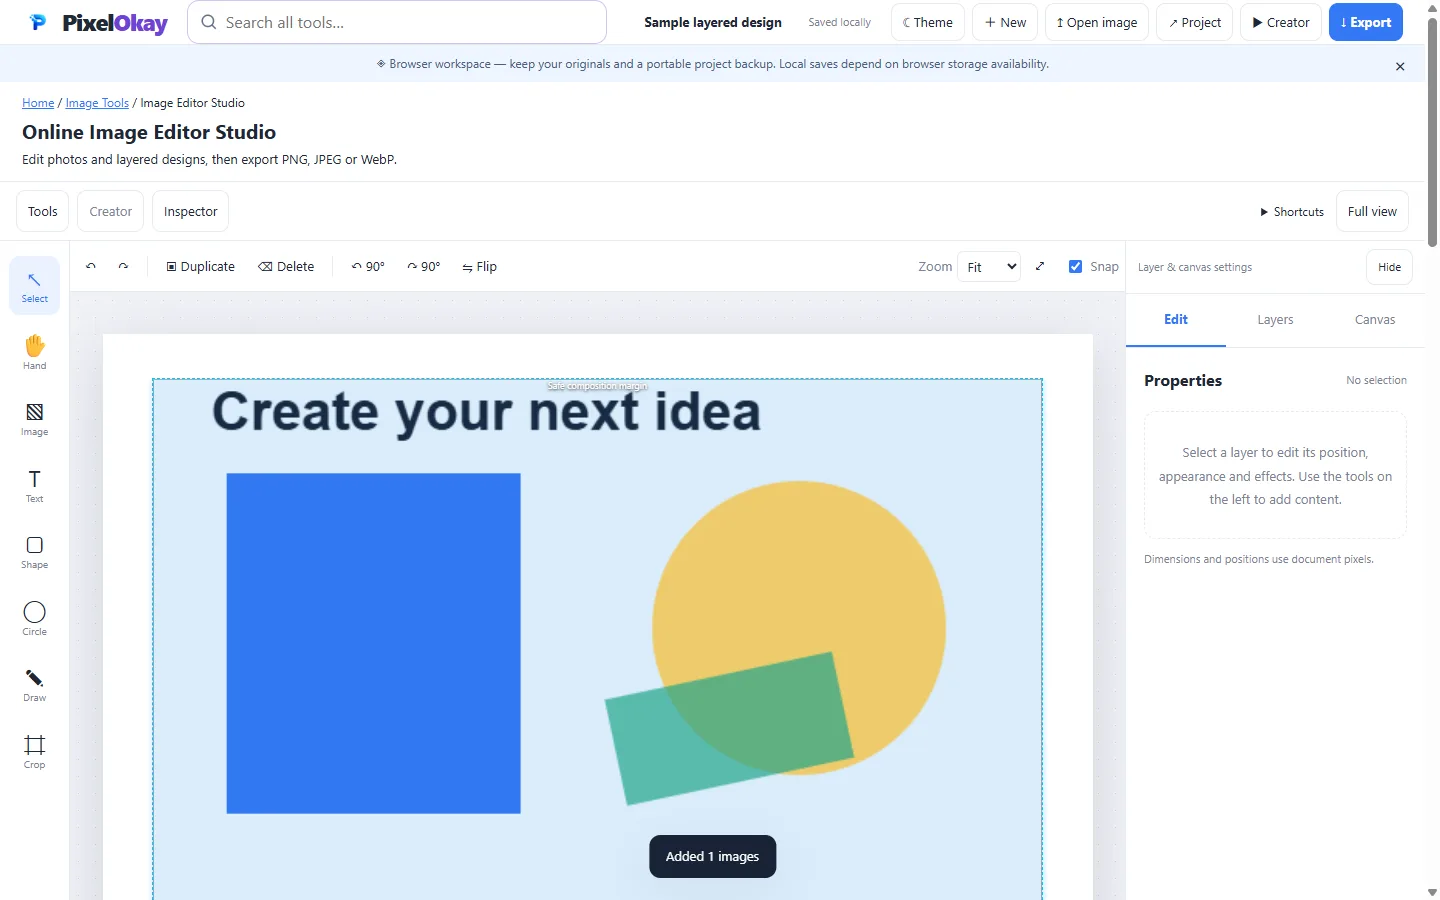Click Open image button
The width and height of the screenshot is (1440, 900).
point(1097,22)
